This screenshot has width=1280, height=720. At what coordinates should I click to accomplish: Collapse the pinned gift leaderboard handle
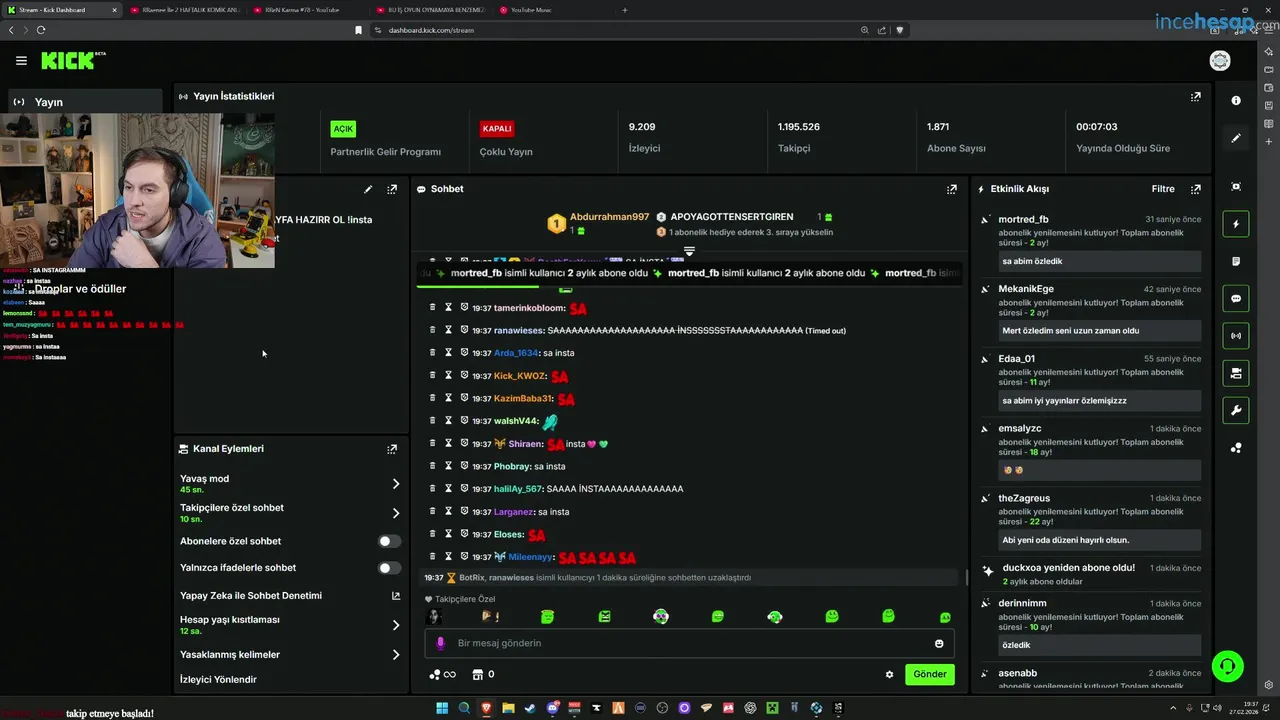point(689,250)
